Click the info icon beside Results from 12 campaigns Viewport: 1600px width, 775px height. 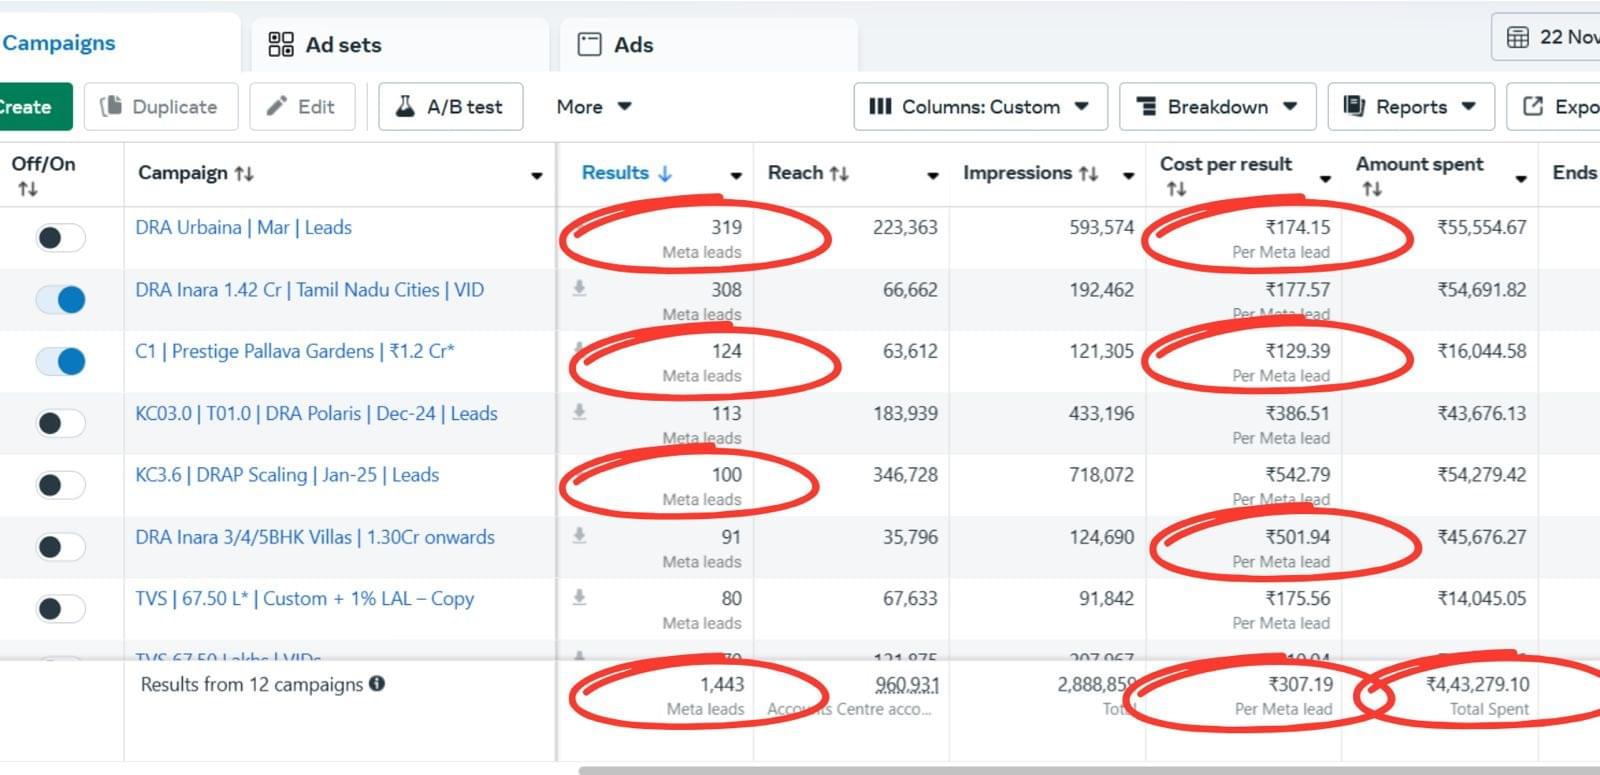coord(377,684)
